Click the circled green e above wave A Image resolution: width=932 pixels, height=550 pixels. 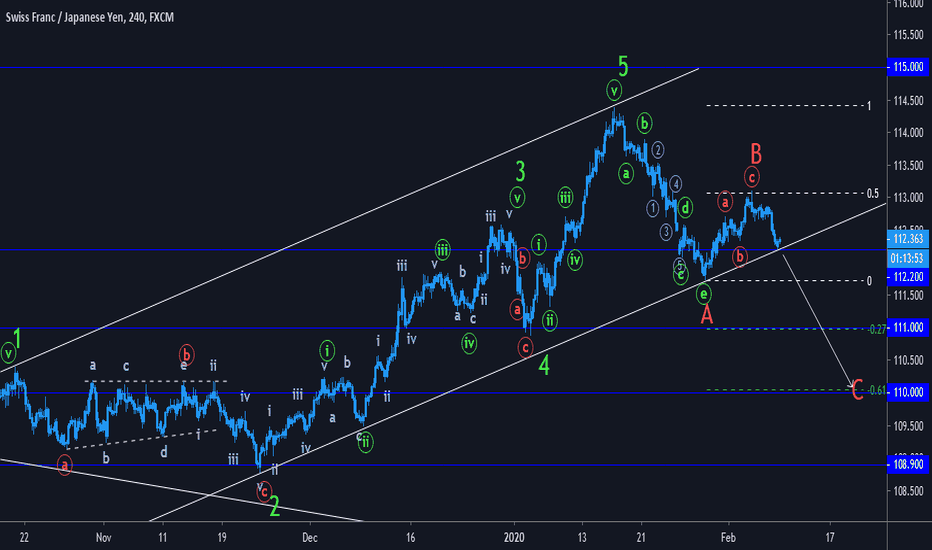704,294
